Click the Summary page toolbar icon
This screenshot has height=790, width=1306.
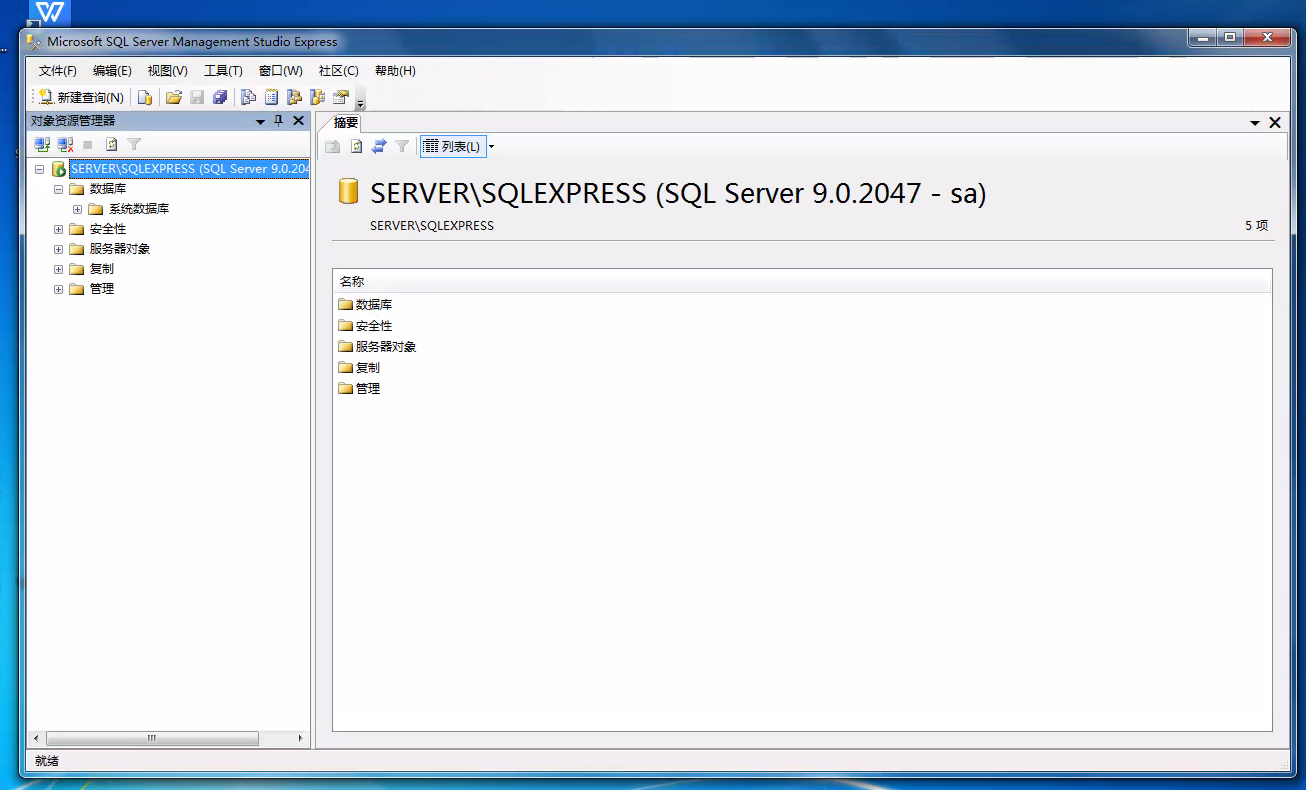pos(271,97)
